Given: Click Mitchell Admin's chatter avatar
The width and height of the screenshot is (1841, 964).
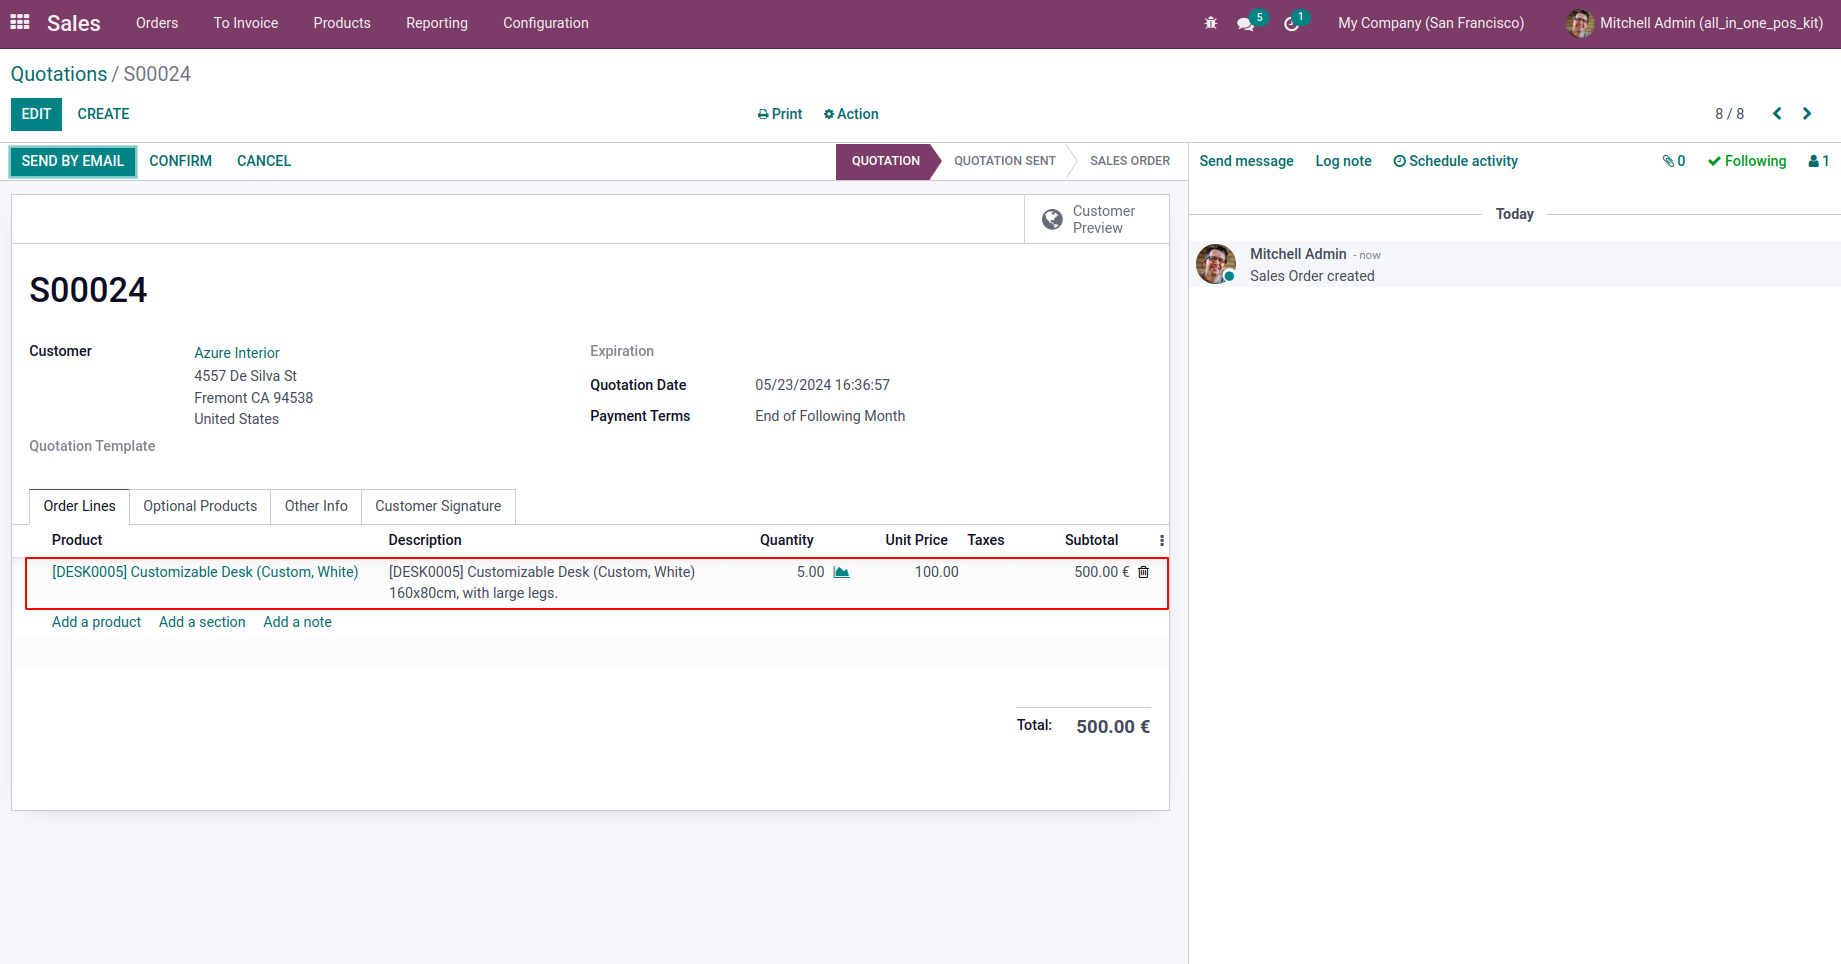Looking at the screenshot, I should click(x=1216, y=264).
